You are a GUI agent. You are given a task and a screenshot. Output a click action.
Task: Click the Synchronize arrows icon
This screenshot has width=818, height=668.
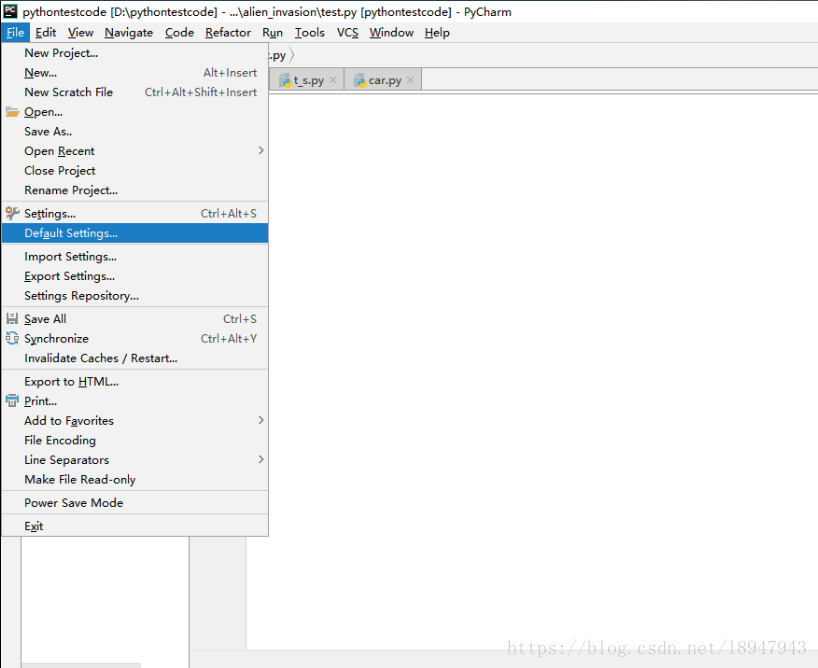tap(12, 338)
